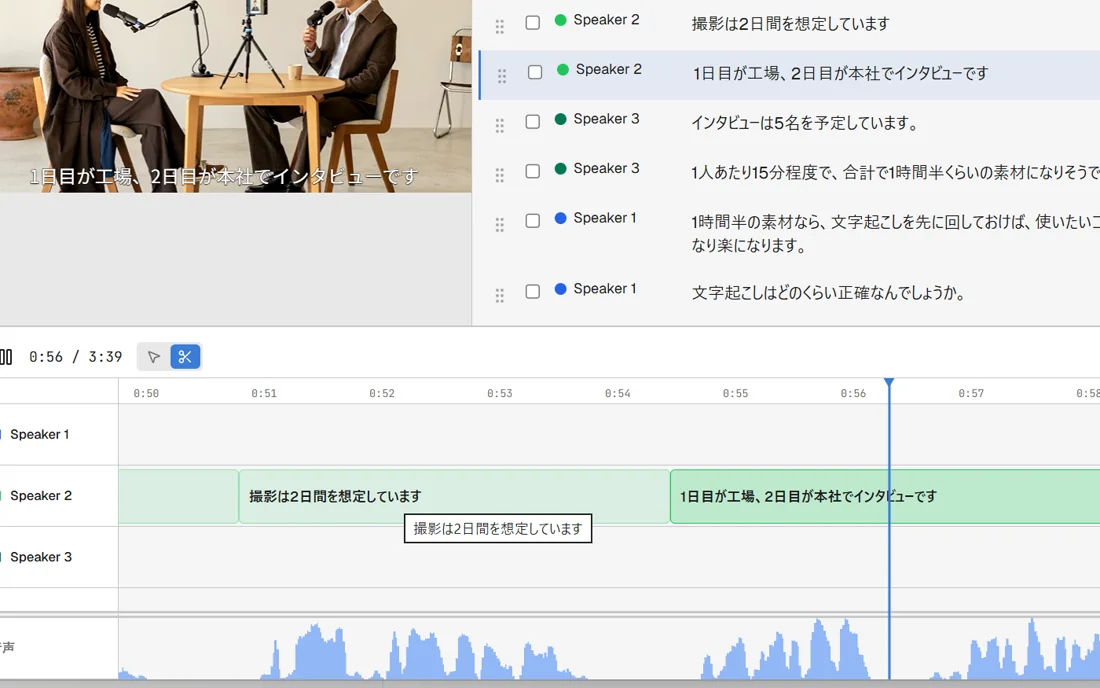Select transcript text インタビューは5名を予定しています。
Screen dimensions: 1100x688
[x=805, y=123]
